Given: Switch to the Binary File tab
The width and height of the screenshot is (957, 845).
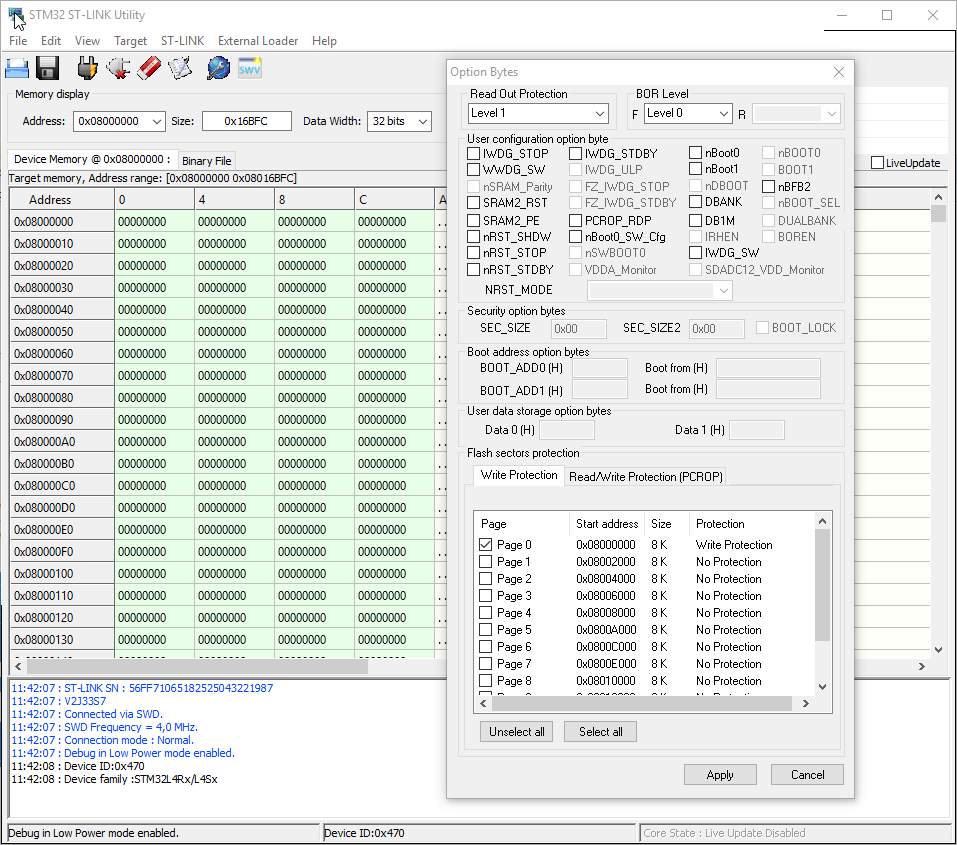Looking at the screenshot, I should pyautogui.click(x=207, y=161).
